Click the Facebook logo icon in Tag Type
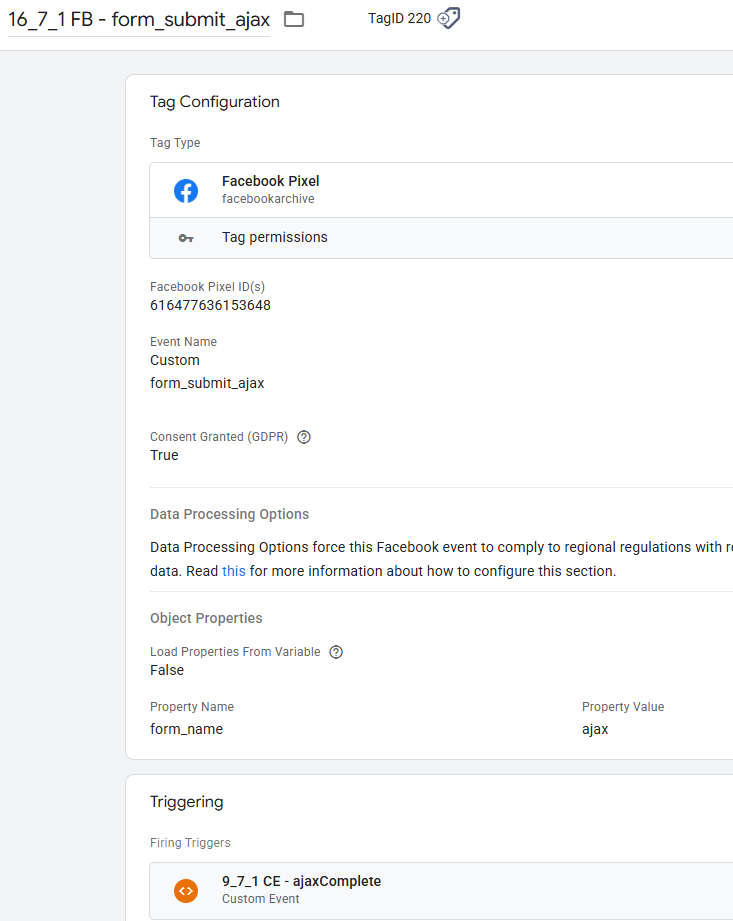 pyautogui.click(x=186, y=190)
